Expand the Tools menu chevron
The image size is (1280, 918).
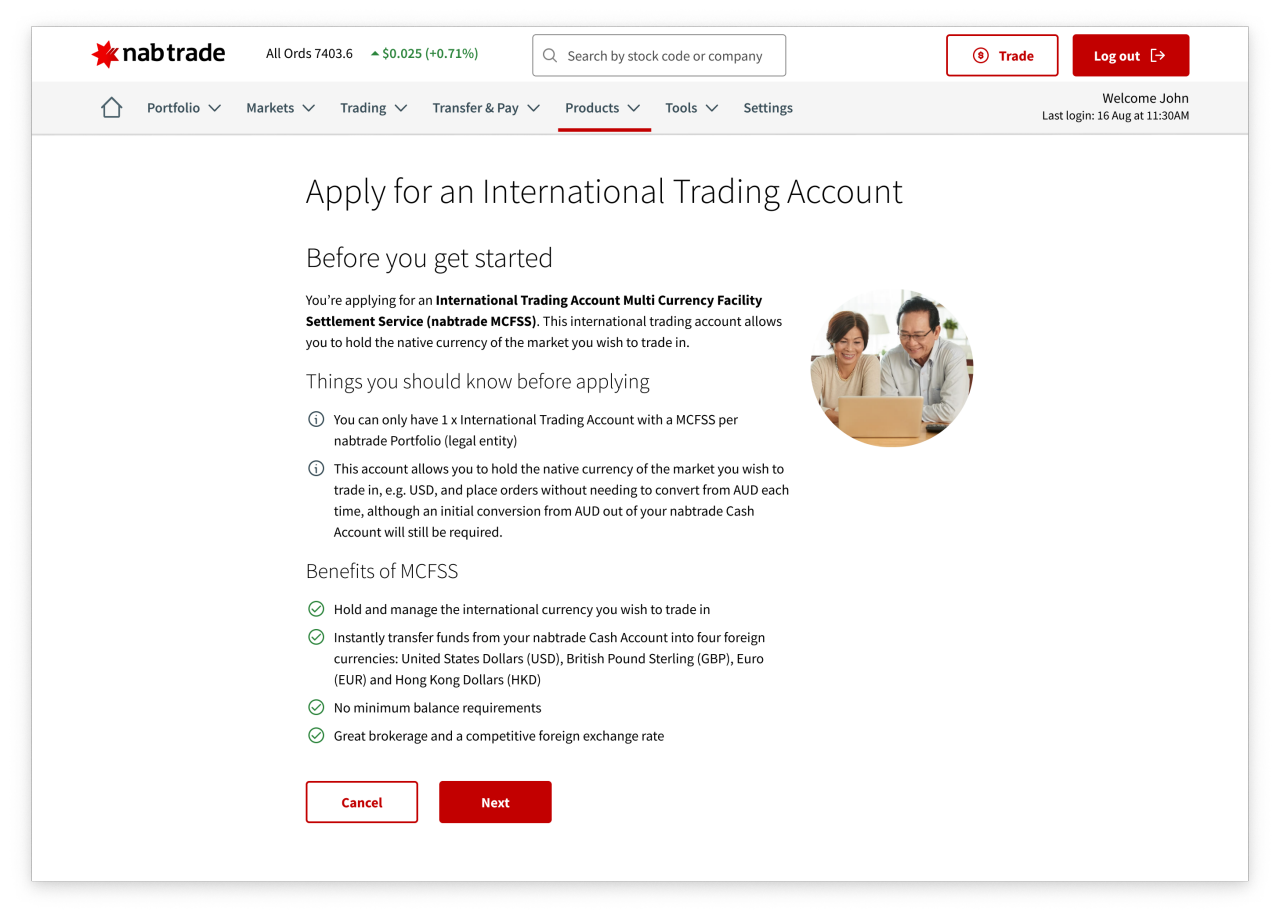click(x=712, y=108)
